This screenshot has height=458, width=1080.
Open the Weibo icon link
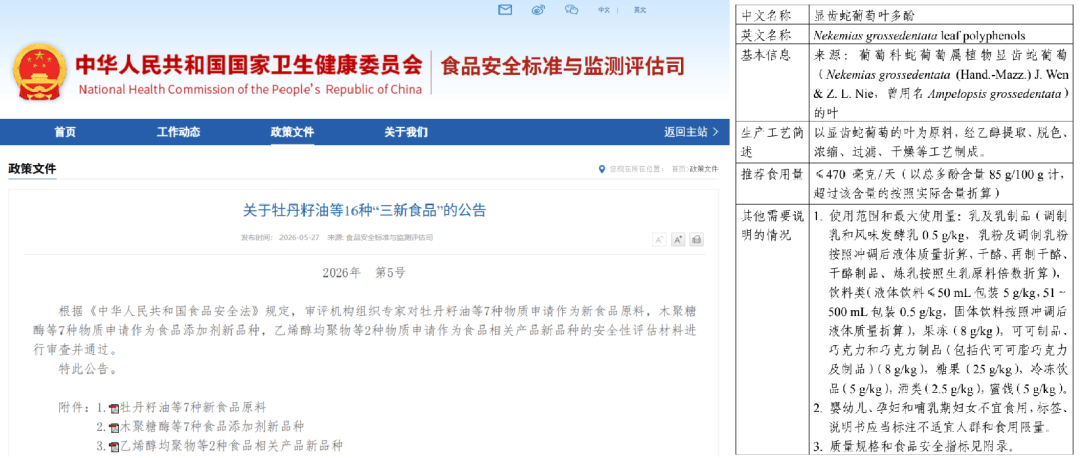539,10
